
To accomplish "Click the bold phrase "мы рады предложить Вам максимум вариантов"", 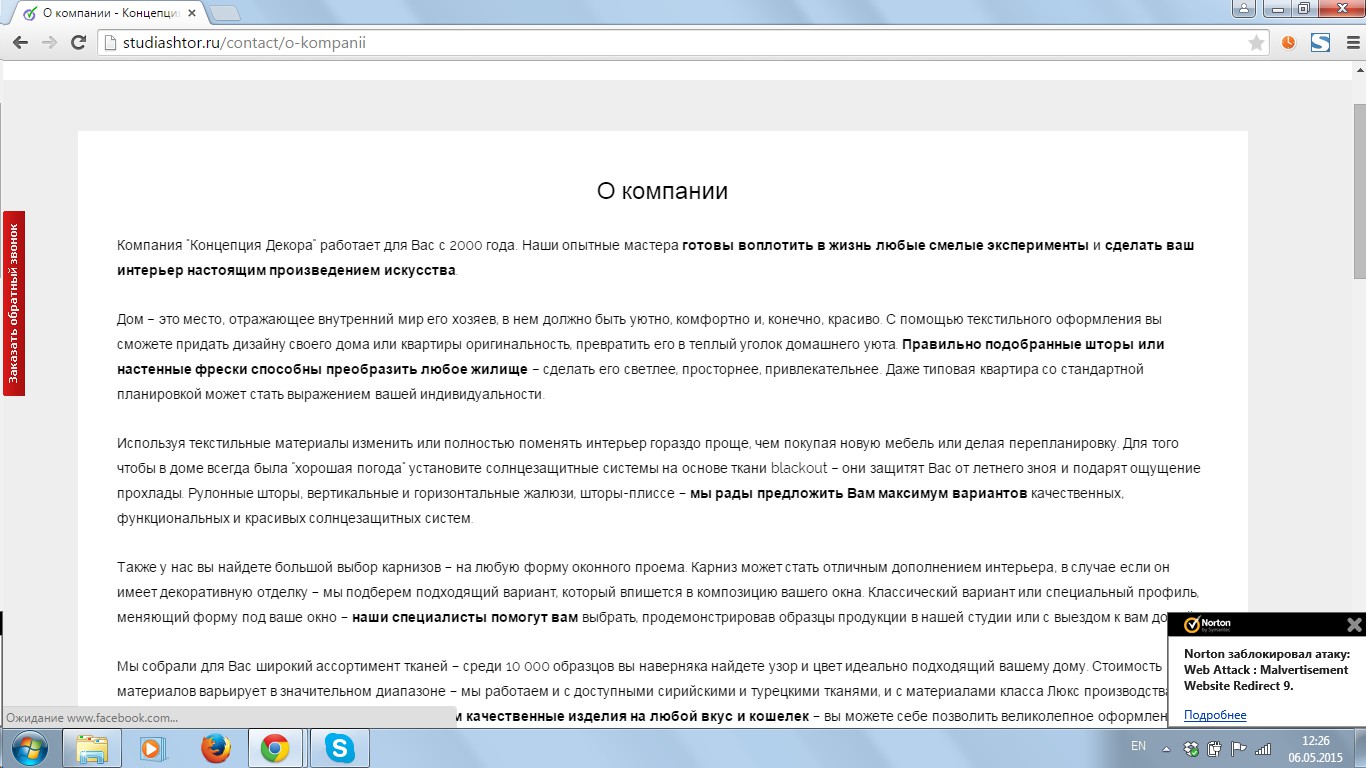I will pos(859,493).
